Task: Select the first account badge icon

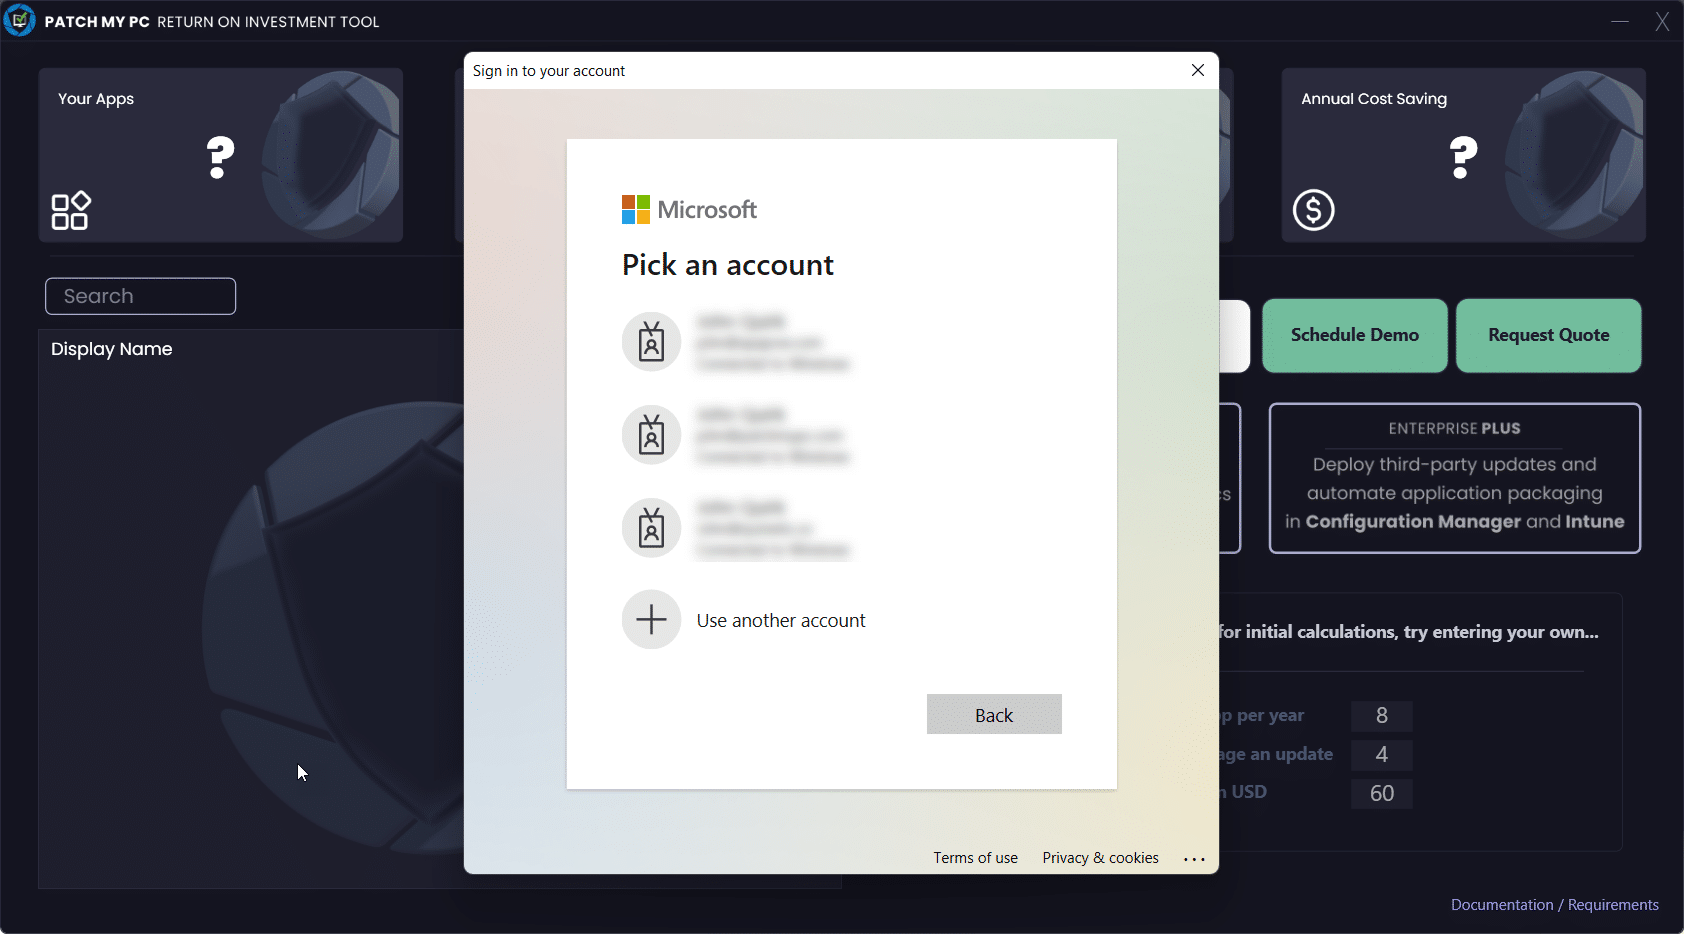Action: [652, 342]
